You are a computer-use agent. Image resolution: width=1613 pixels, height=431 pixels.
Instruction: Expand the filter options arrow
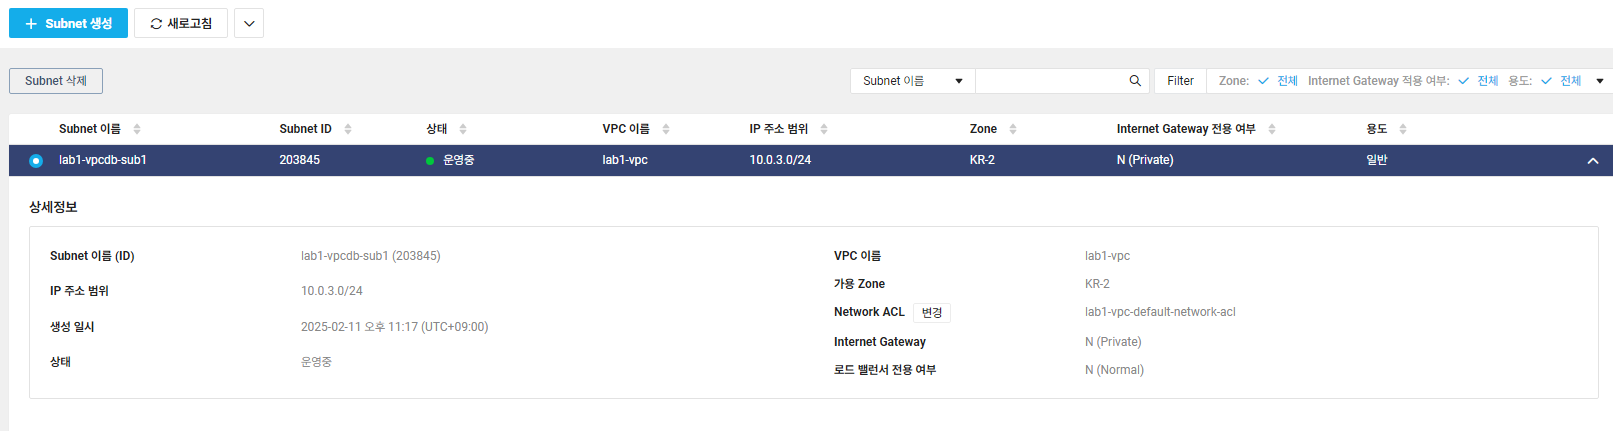(1600, 81)
